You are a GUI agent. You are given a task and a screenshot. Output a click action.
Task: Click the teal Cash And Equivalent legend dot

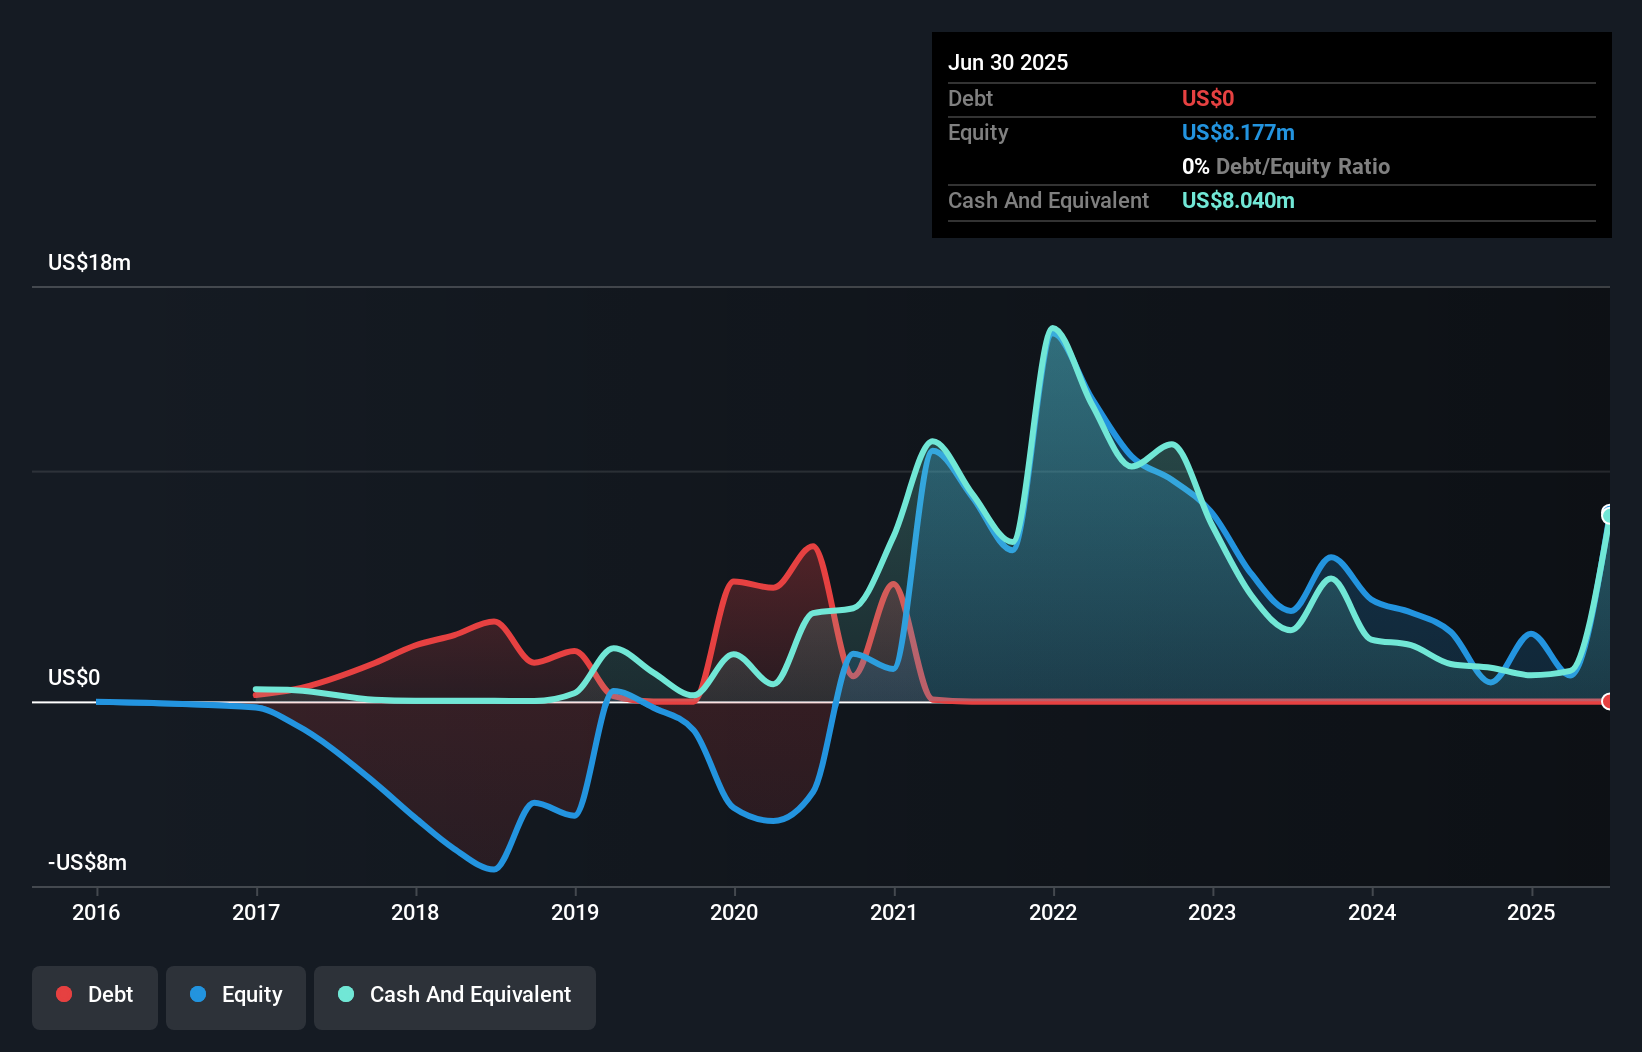(x=345, y=994)
